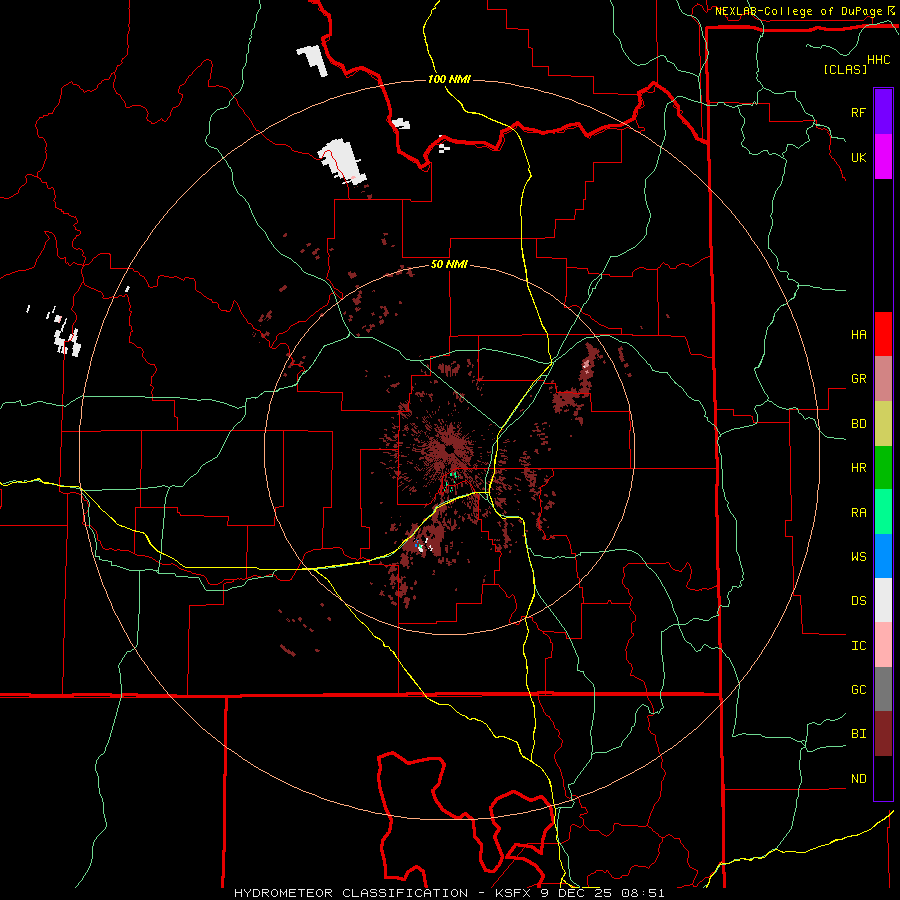Click the [CLAS] units label
The width and height of the screenshot is (900, 900).
click(845, 69)
